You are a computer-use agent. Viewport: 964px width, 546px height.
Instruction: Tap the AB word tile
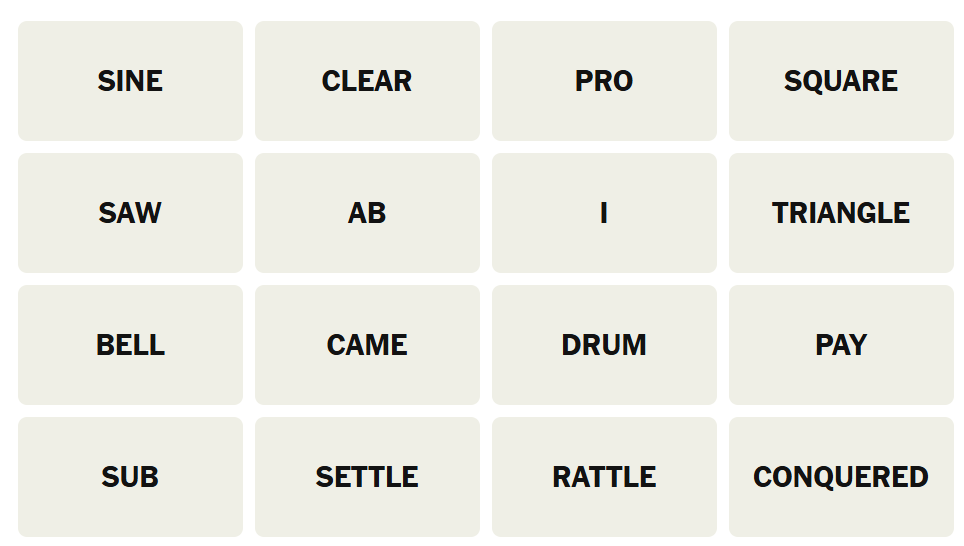point(367,213)
